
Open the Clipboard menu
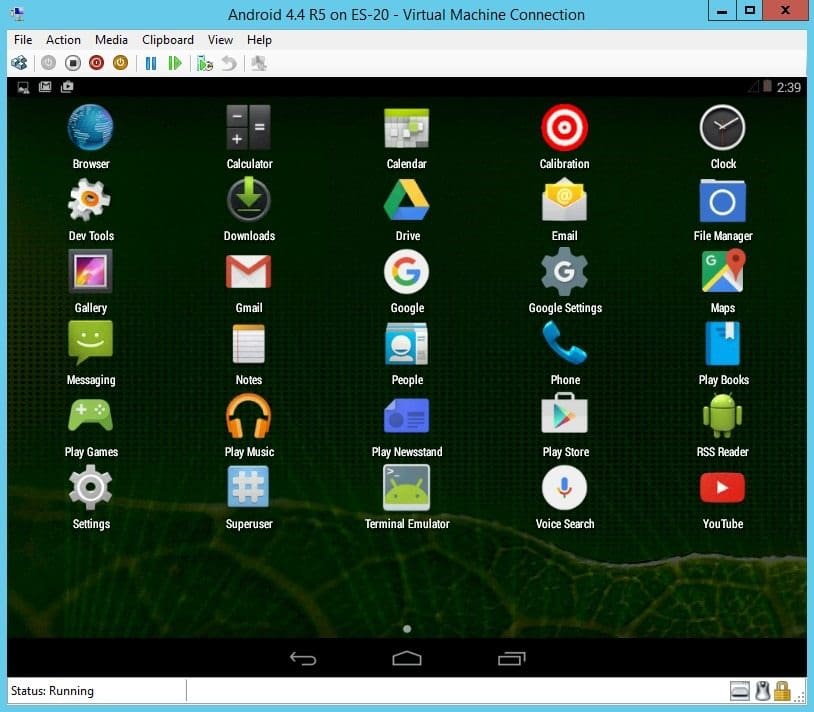[168, 40]
